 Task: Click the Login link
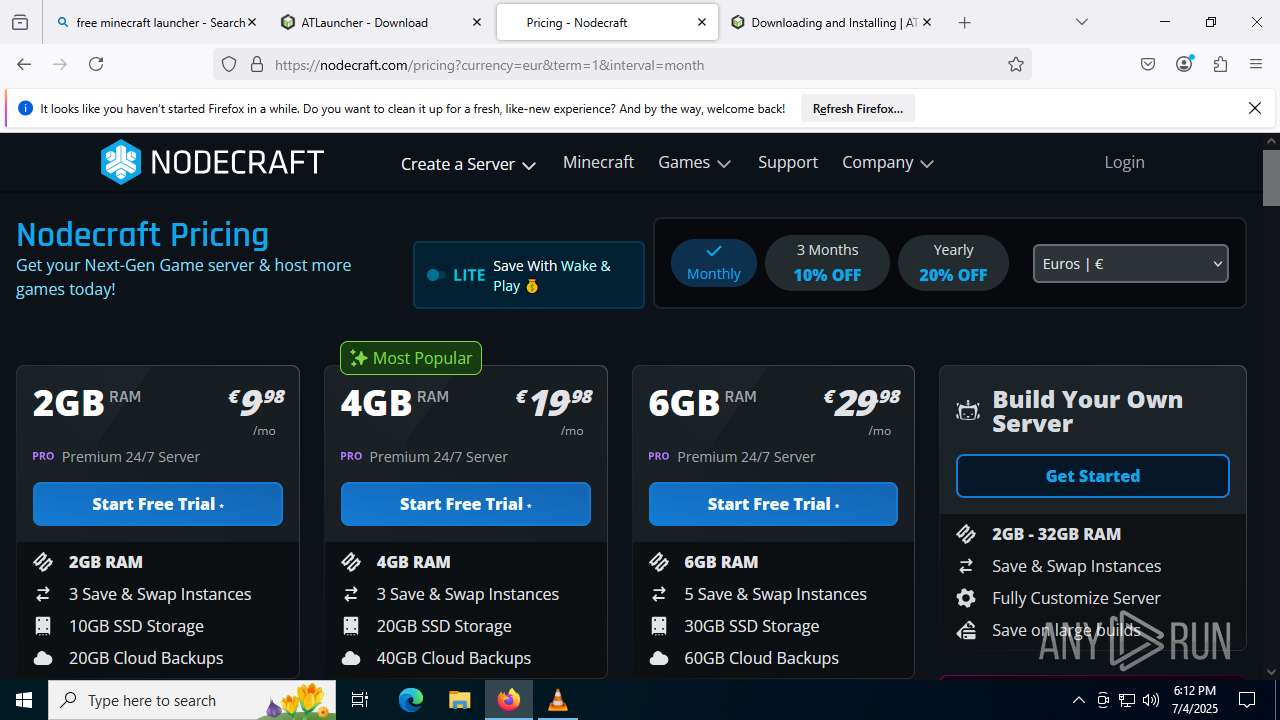pyautogui.click(x=1124, y=162)
